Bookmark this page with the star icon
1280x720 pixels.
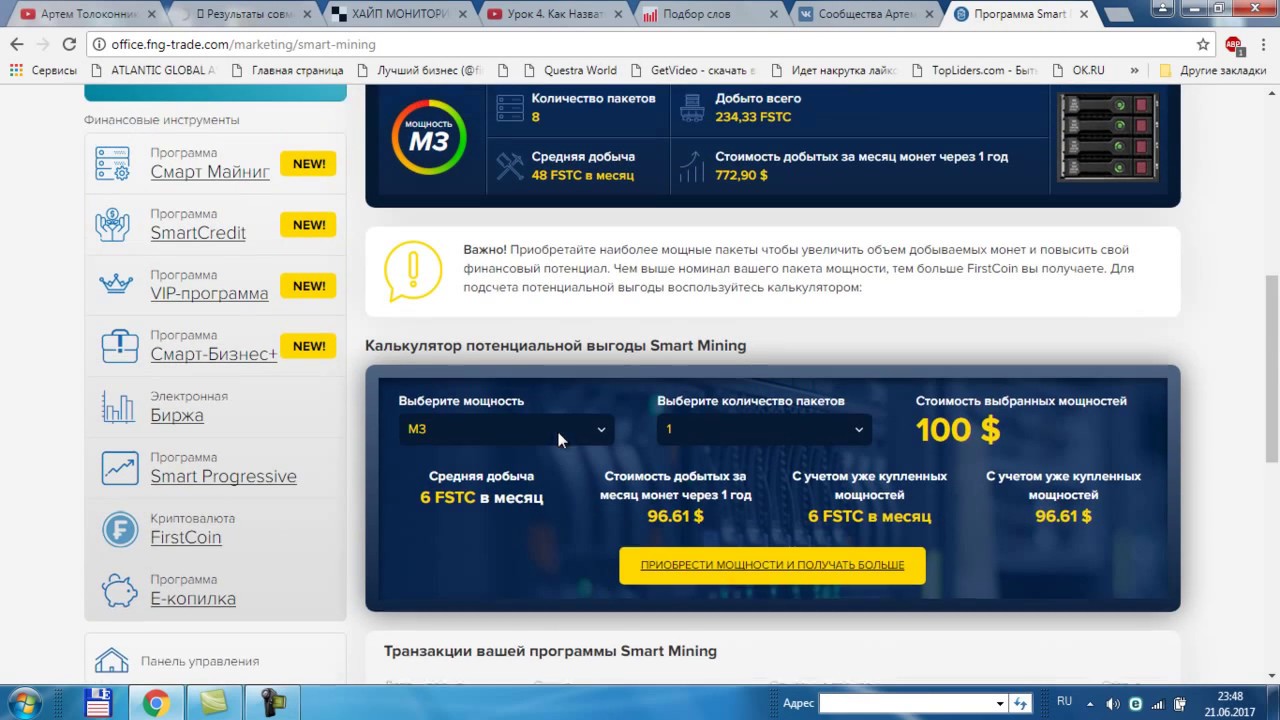[1203, 44]
